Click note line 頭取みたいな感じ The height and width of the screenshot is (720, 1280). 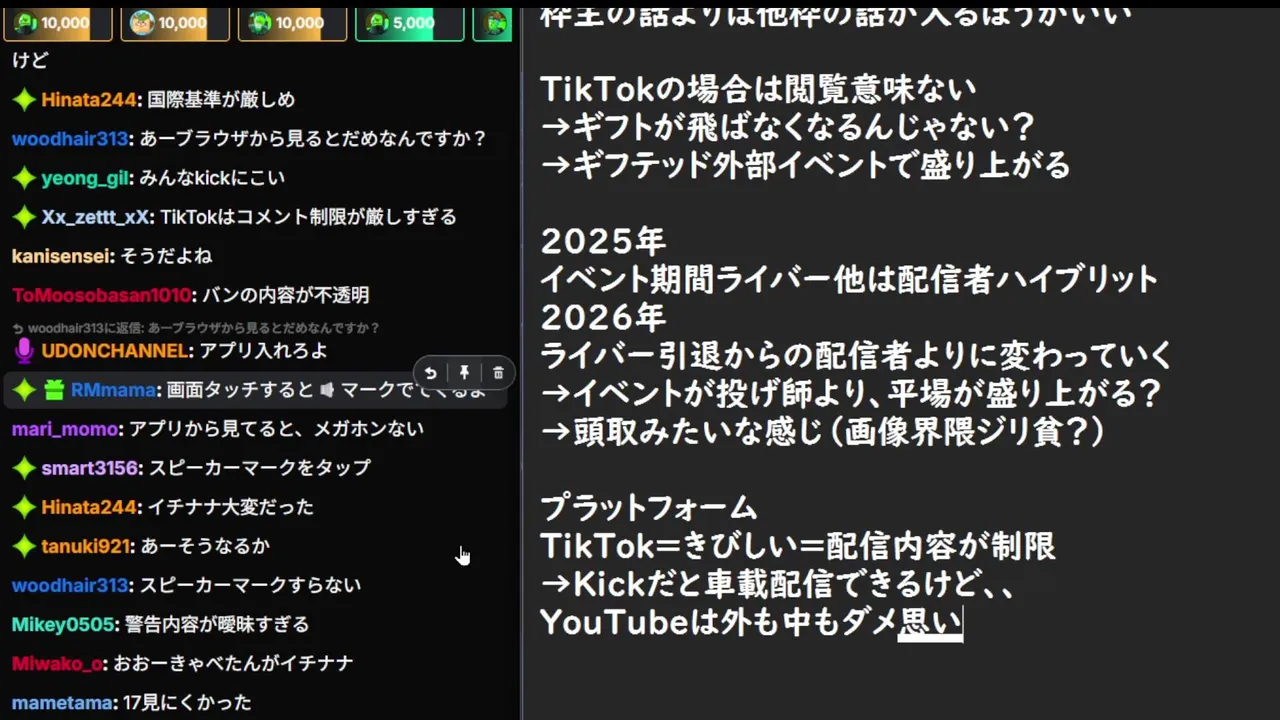pyautogui.click(x=822, y=431)
